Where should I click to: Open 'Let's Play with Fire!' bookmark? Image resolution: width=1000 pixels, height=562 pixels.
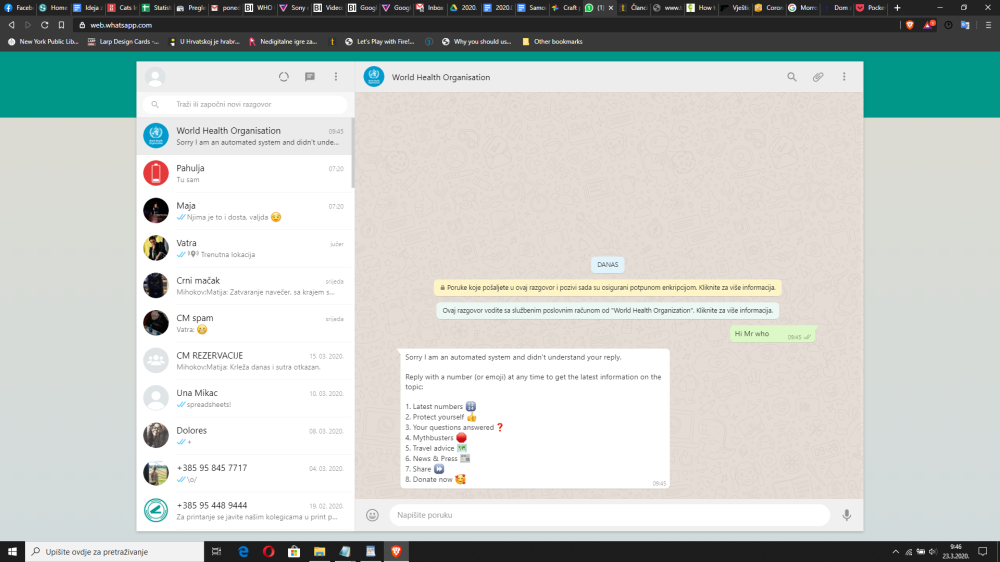(379, 41)
